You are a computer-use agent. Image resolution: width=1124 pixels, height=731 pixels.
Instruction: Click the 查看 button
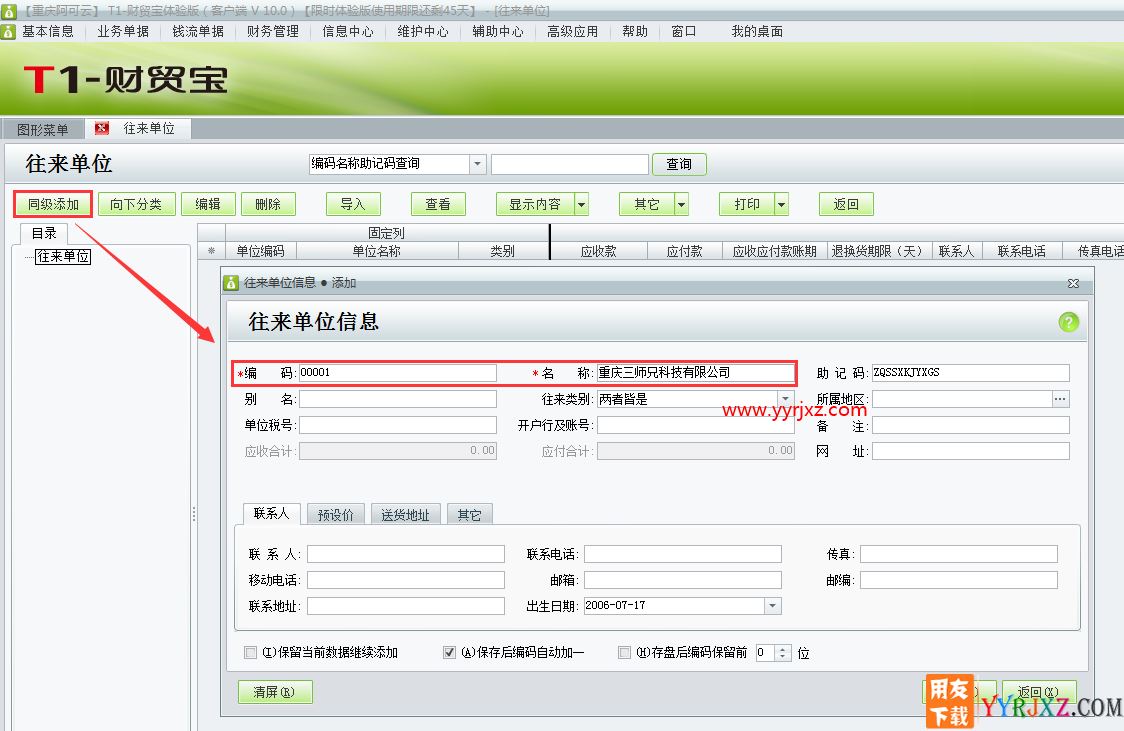click(x=438, y=204)
